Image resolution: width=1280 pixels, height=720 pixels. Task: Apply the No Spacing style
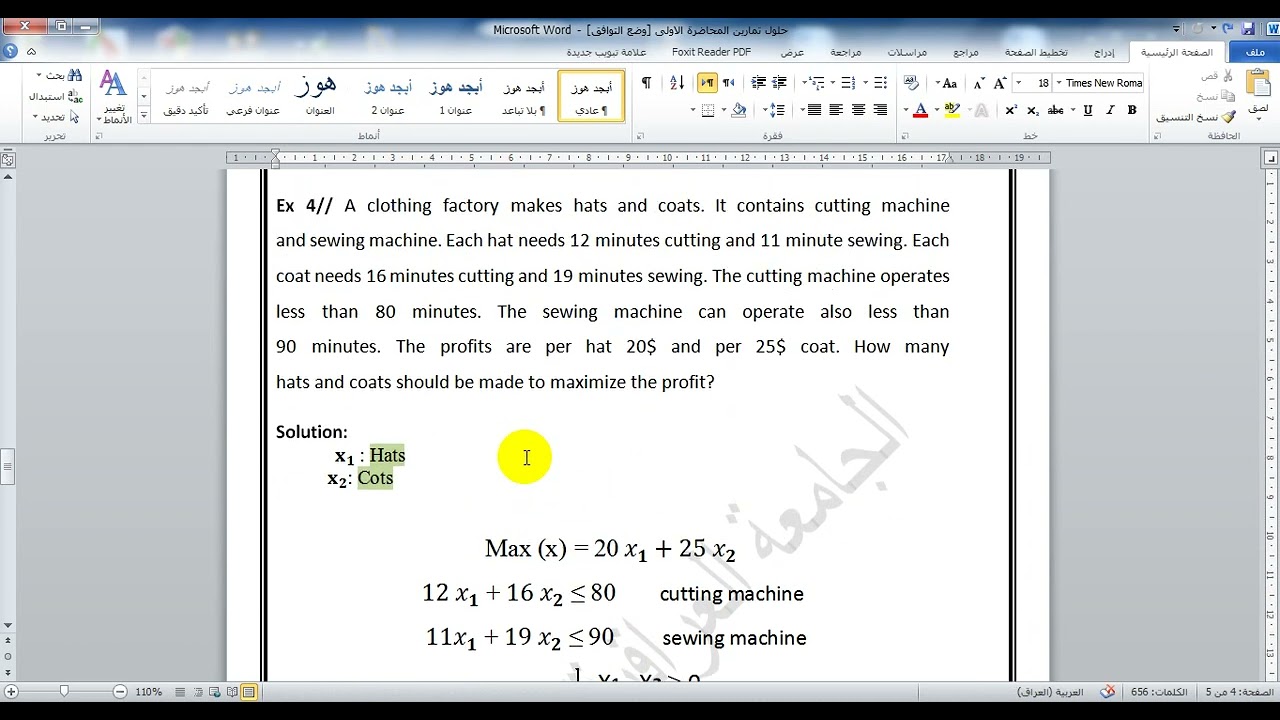click(x=523, y=96)
